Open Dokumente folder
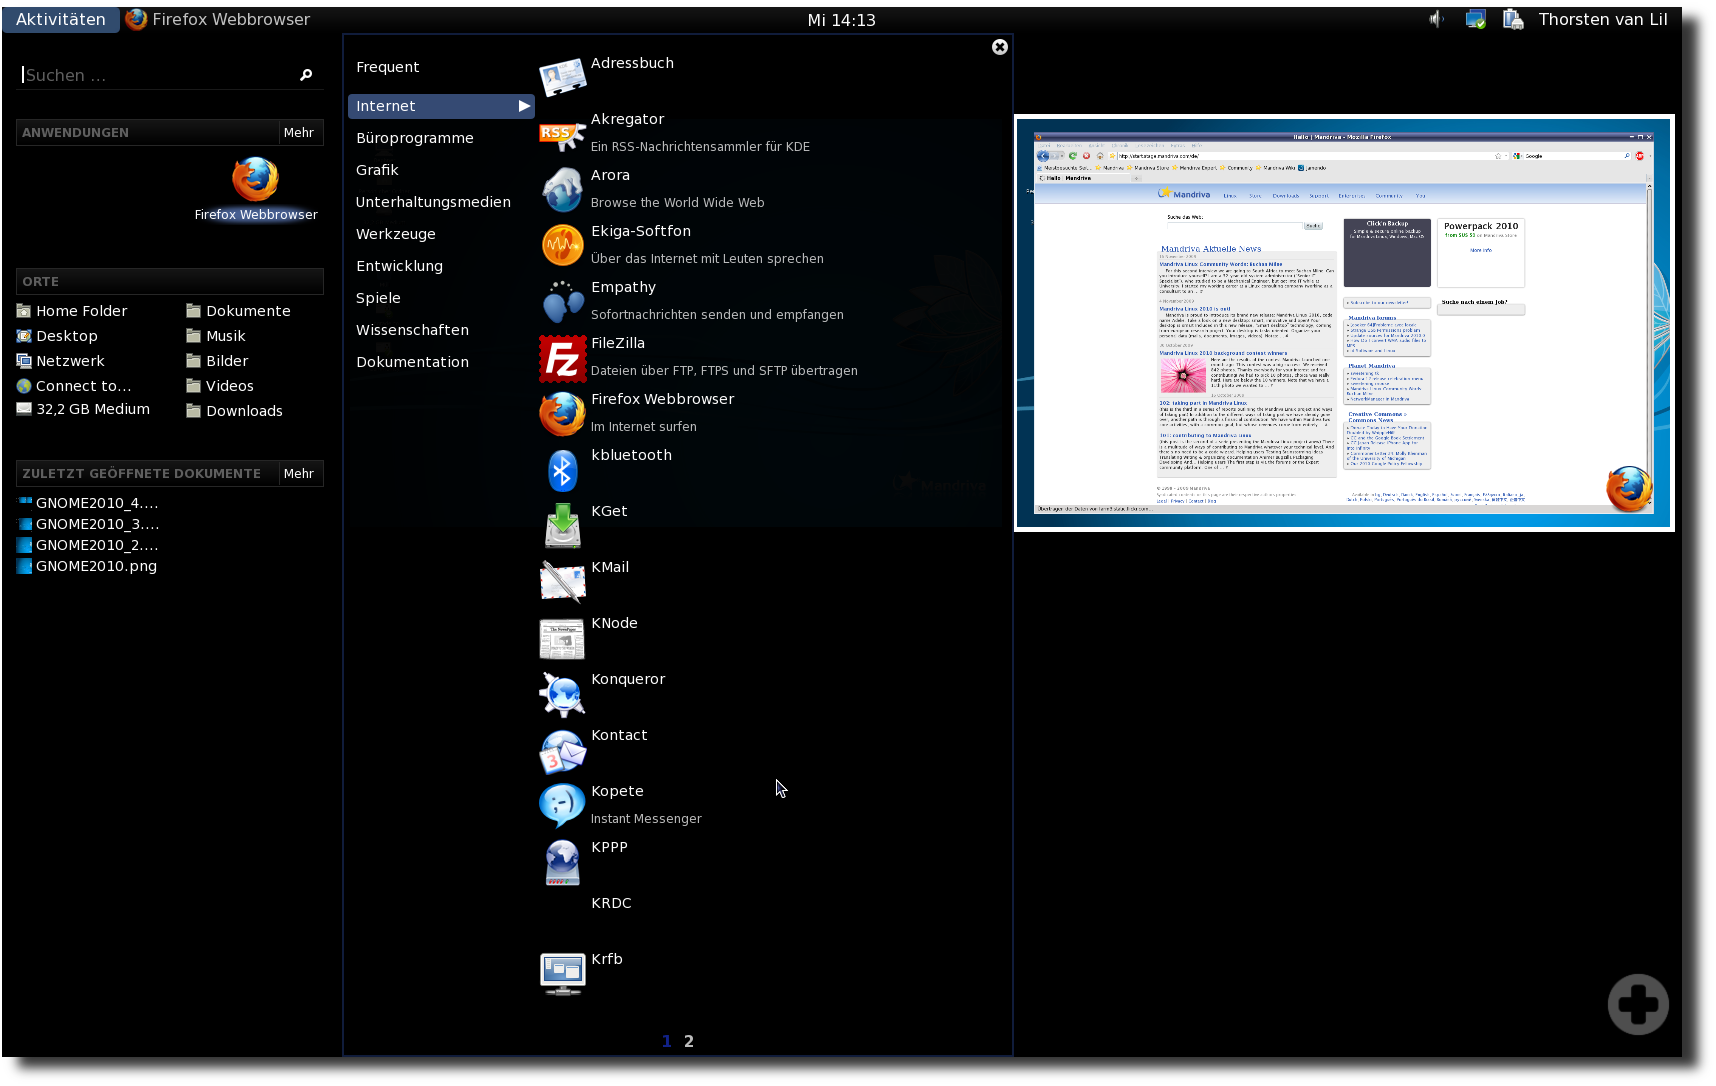 [x=238, y=311]
